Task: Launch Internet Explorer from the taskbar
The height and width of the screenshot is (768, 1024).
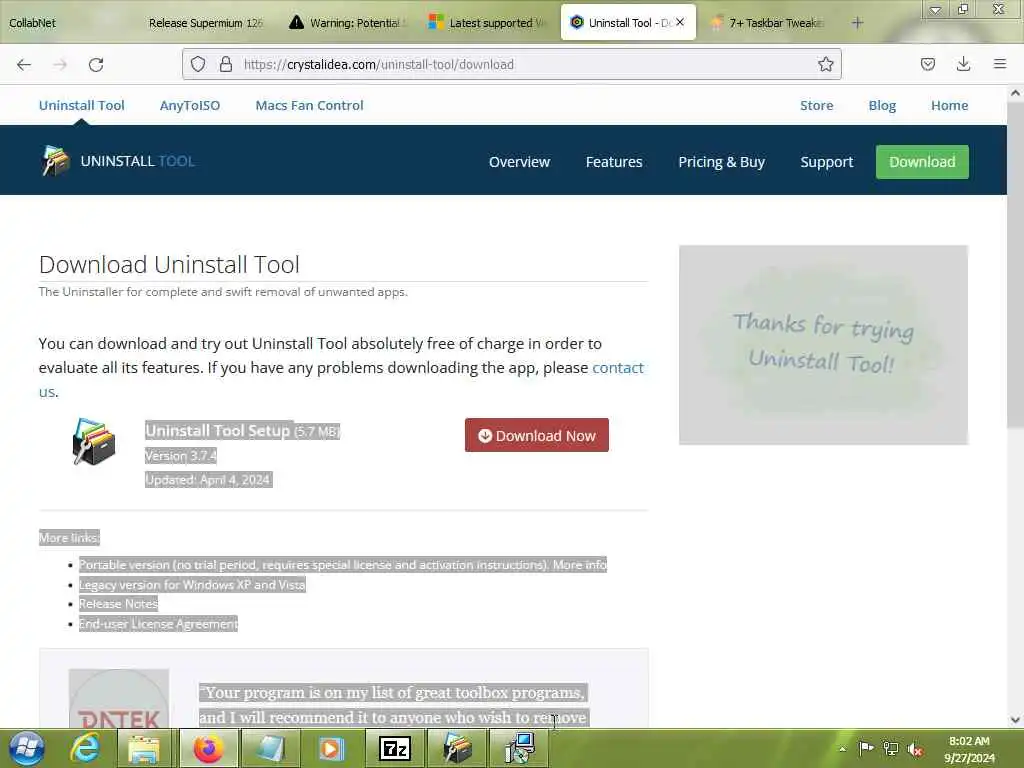Action: [85, 748]
